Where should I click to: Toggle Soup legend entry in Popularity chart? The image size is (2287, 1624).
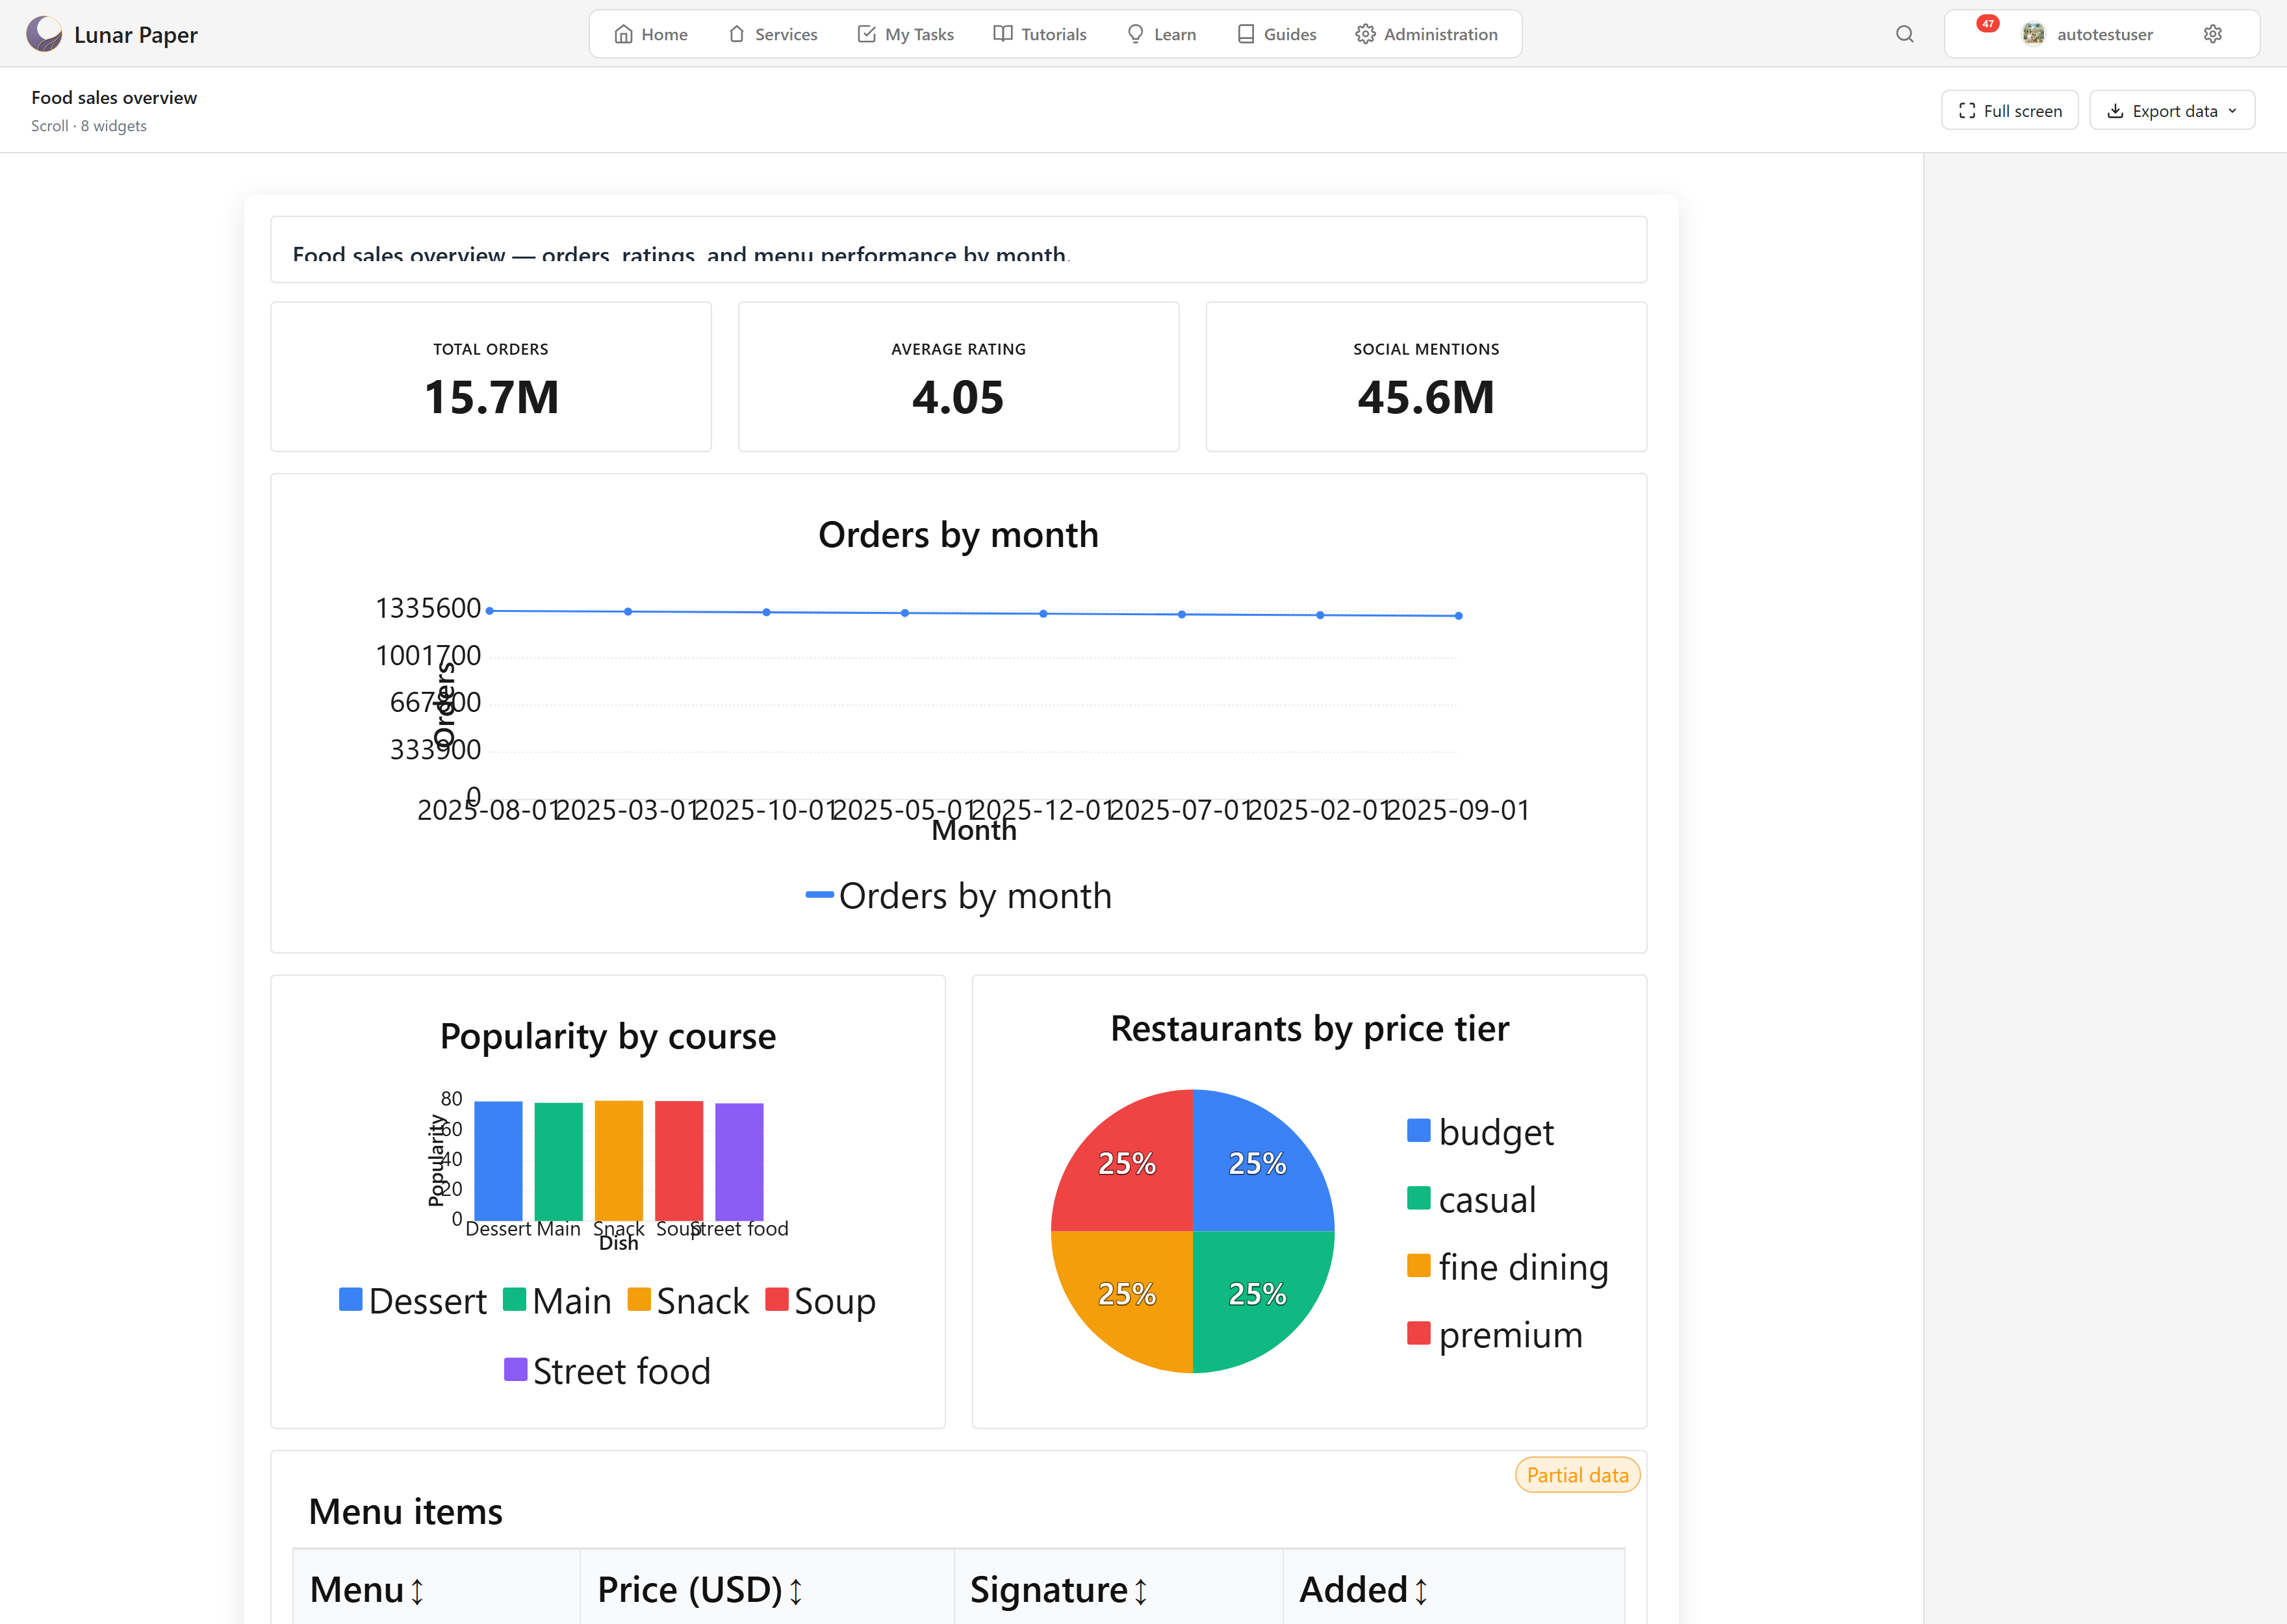[821, 1301]
